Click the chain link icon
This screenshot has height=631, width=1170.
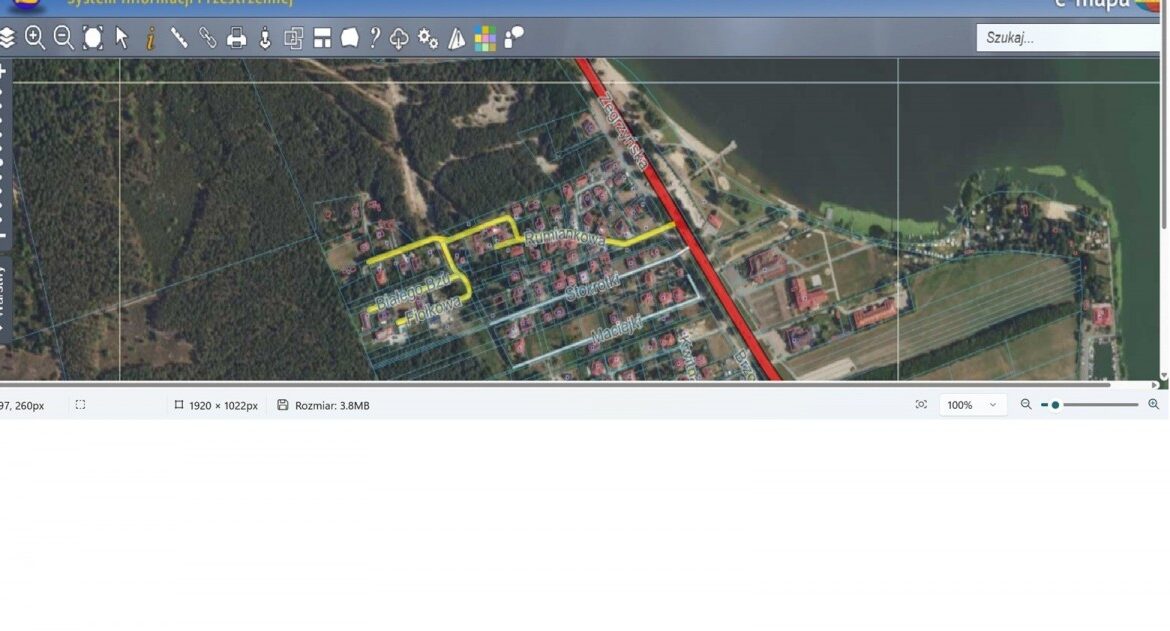tap(208, 38)
